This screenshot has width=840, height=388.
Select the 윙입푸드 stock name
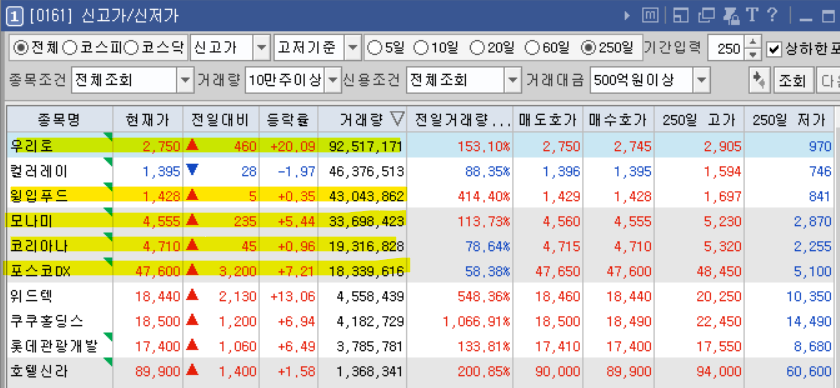tap(39, 196)
